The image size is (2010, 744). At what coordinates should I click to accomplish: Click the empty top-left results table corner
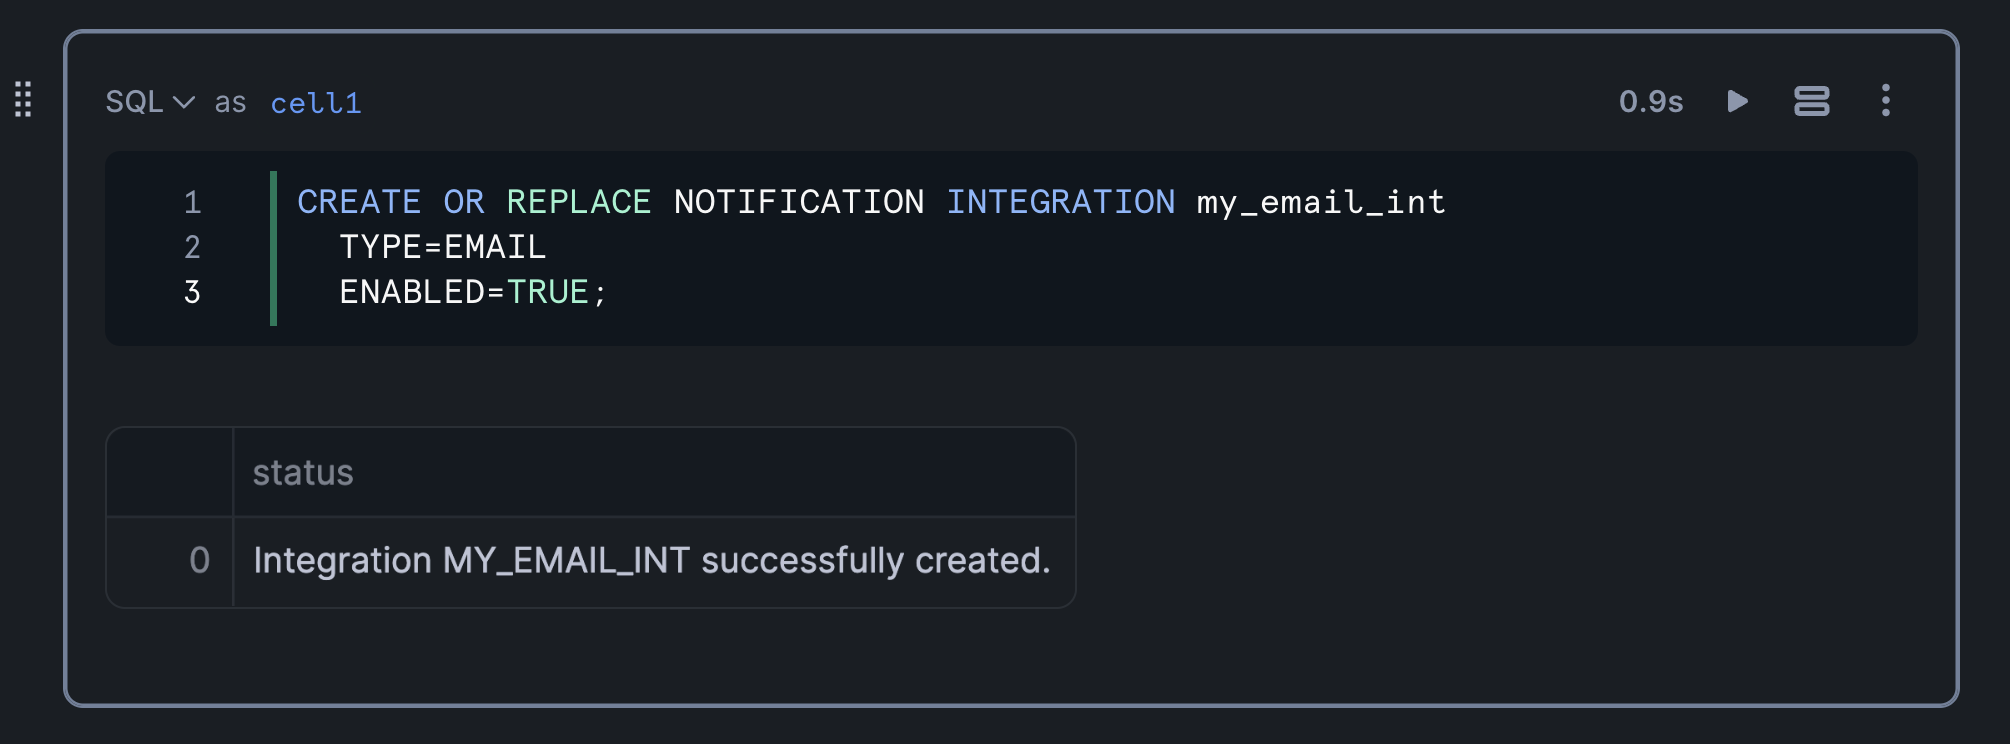(x=170, y=473)
